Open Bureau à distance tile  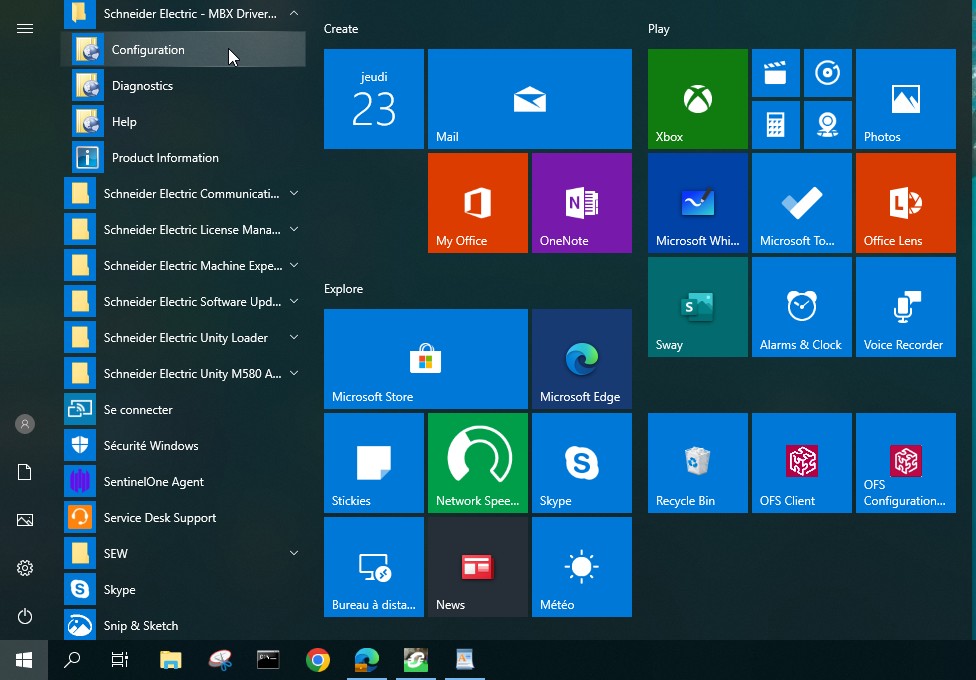[373, 567]
